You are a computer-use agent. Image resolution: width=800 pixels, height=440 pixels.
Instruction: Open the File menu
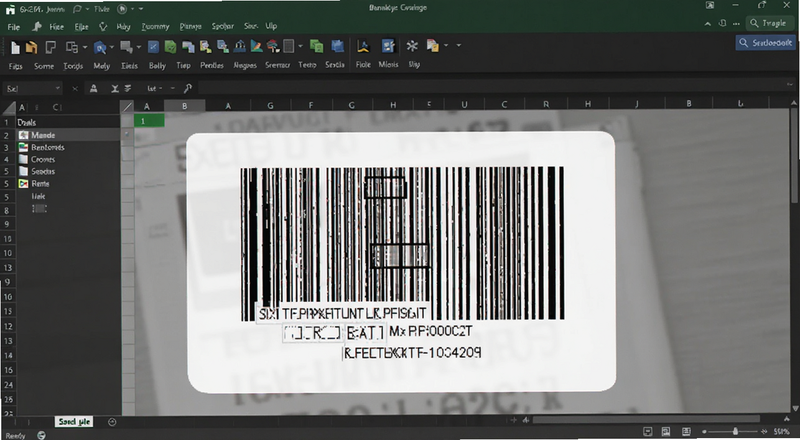point(14,27)
